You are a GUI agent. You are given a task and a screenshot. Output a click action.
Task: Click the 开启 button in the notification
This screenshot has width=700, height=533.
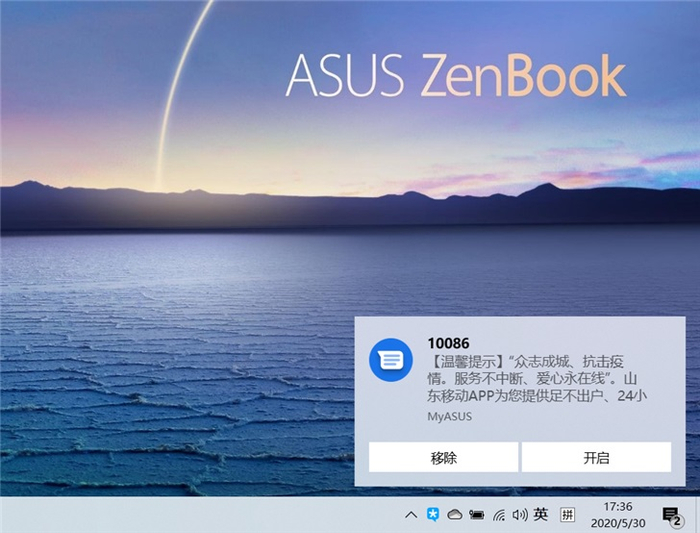[x=596, y=457]
